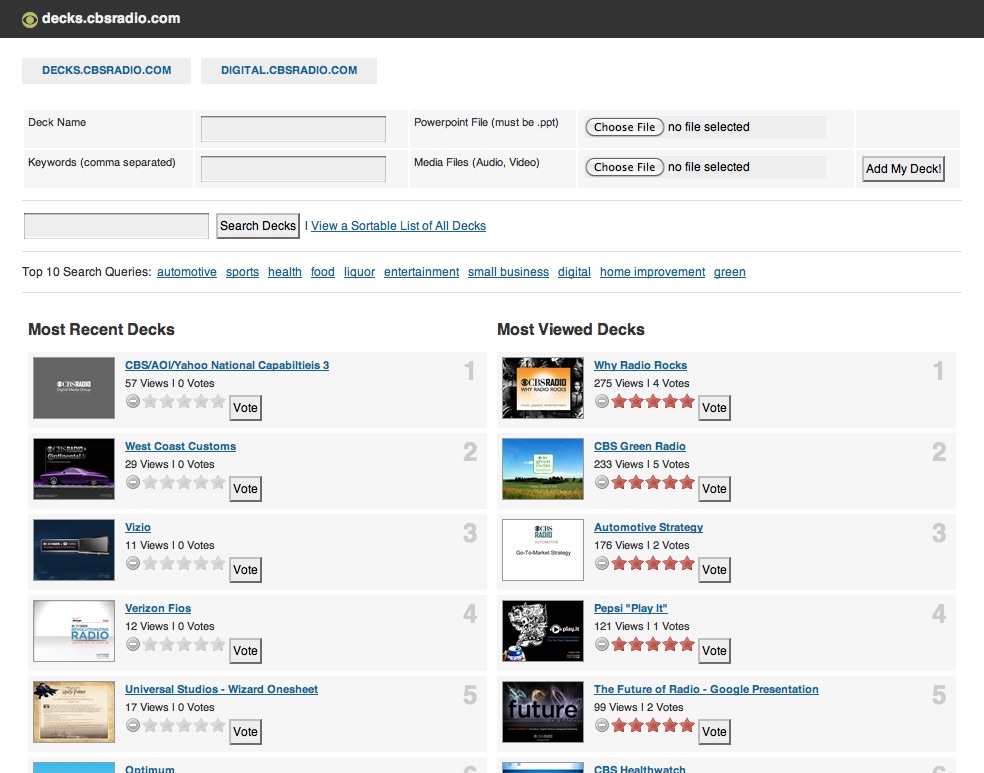This screenshot has height=773, width=984.
Task: Click minus rating icon for Automotive Strategy
Action: 602,563
